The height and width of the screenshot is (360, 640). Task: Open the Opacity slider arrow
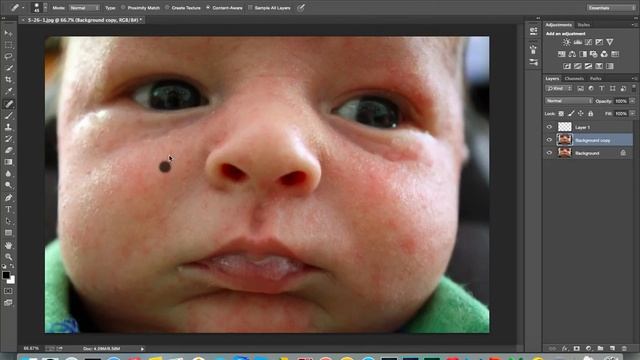pyautogui.click(x=632, y=100)
